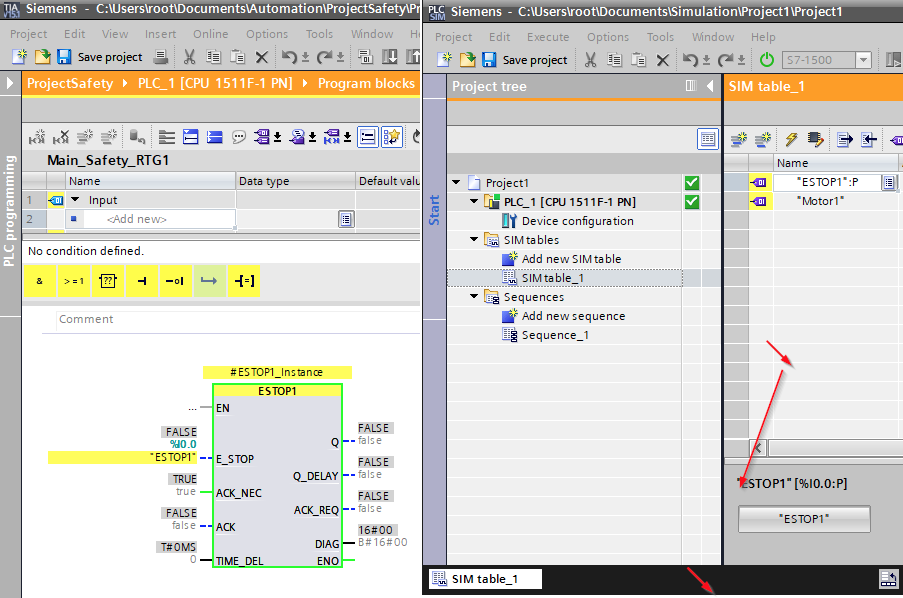Viewport: 903px width, 598px height.
Task: Insert negate binary input favorite icon
Action: [176, 281]
